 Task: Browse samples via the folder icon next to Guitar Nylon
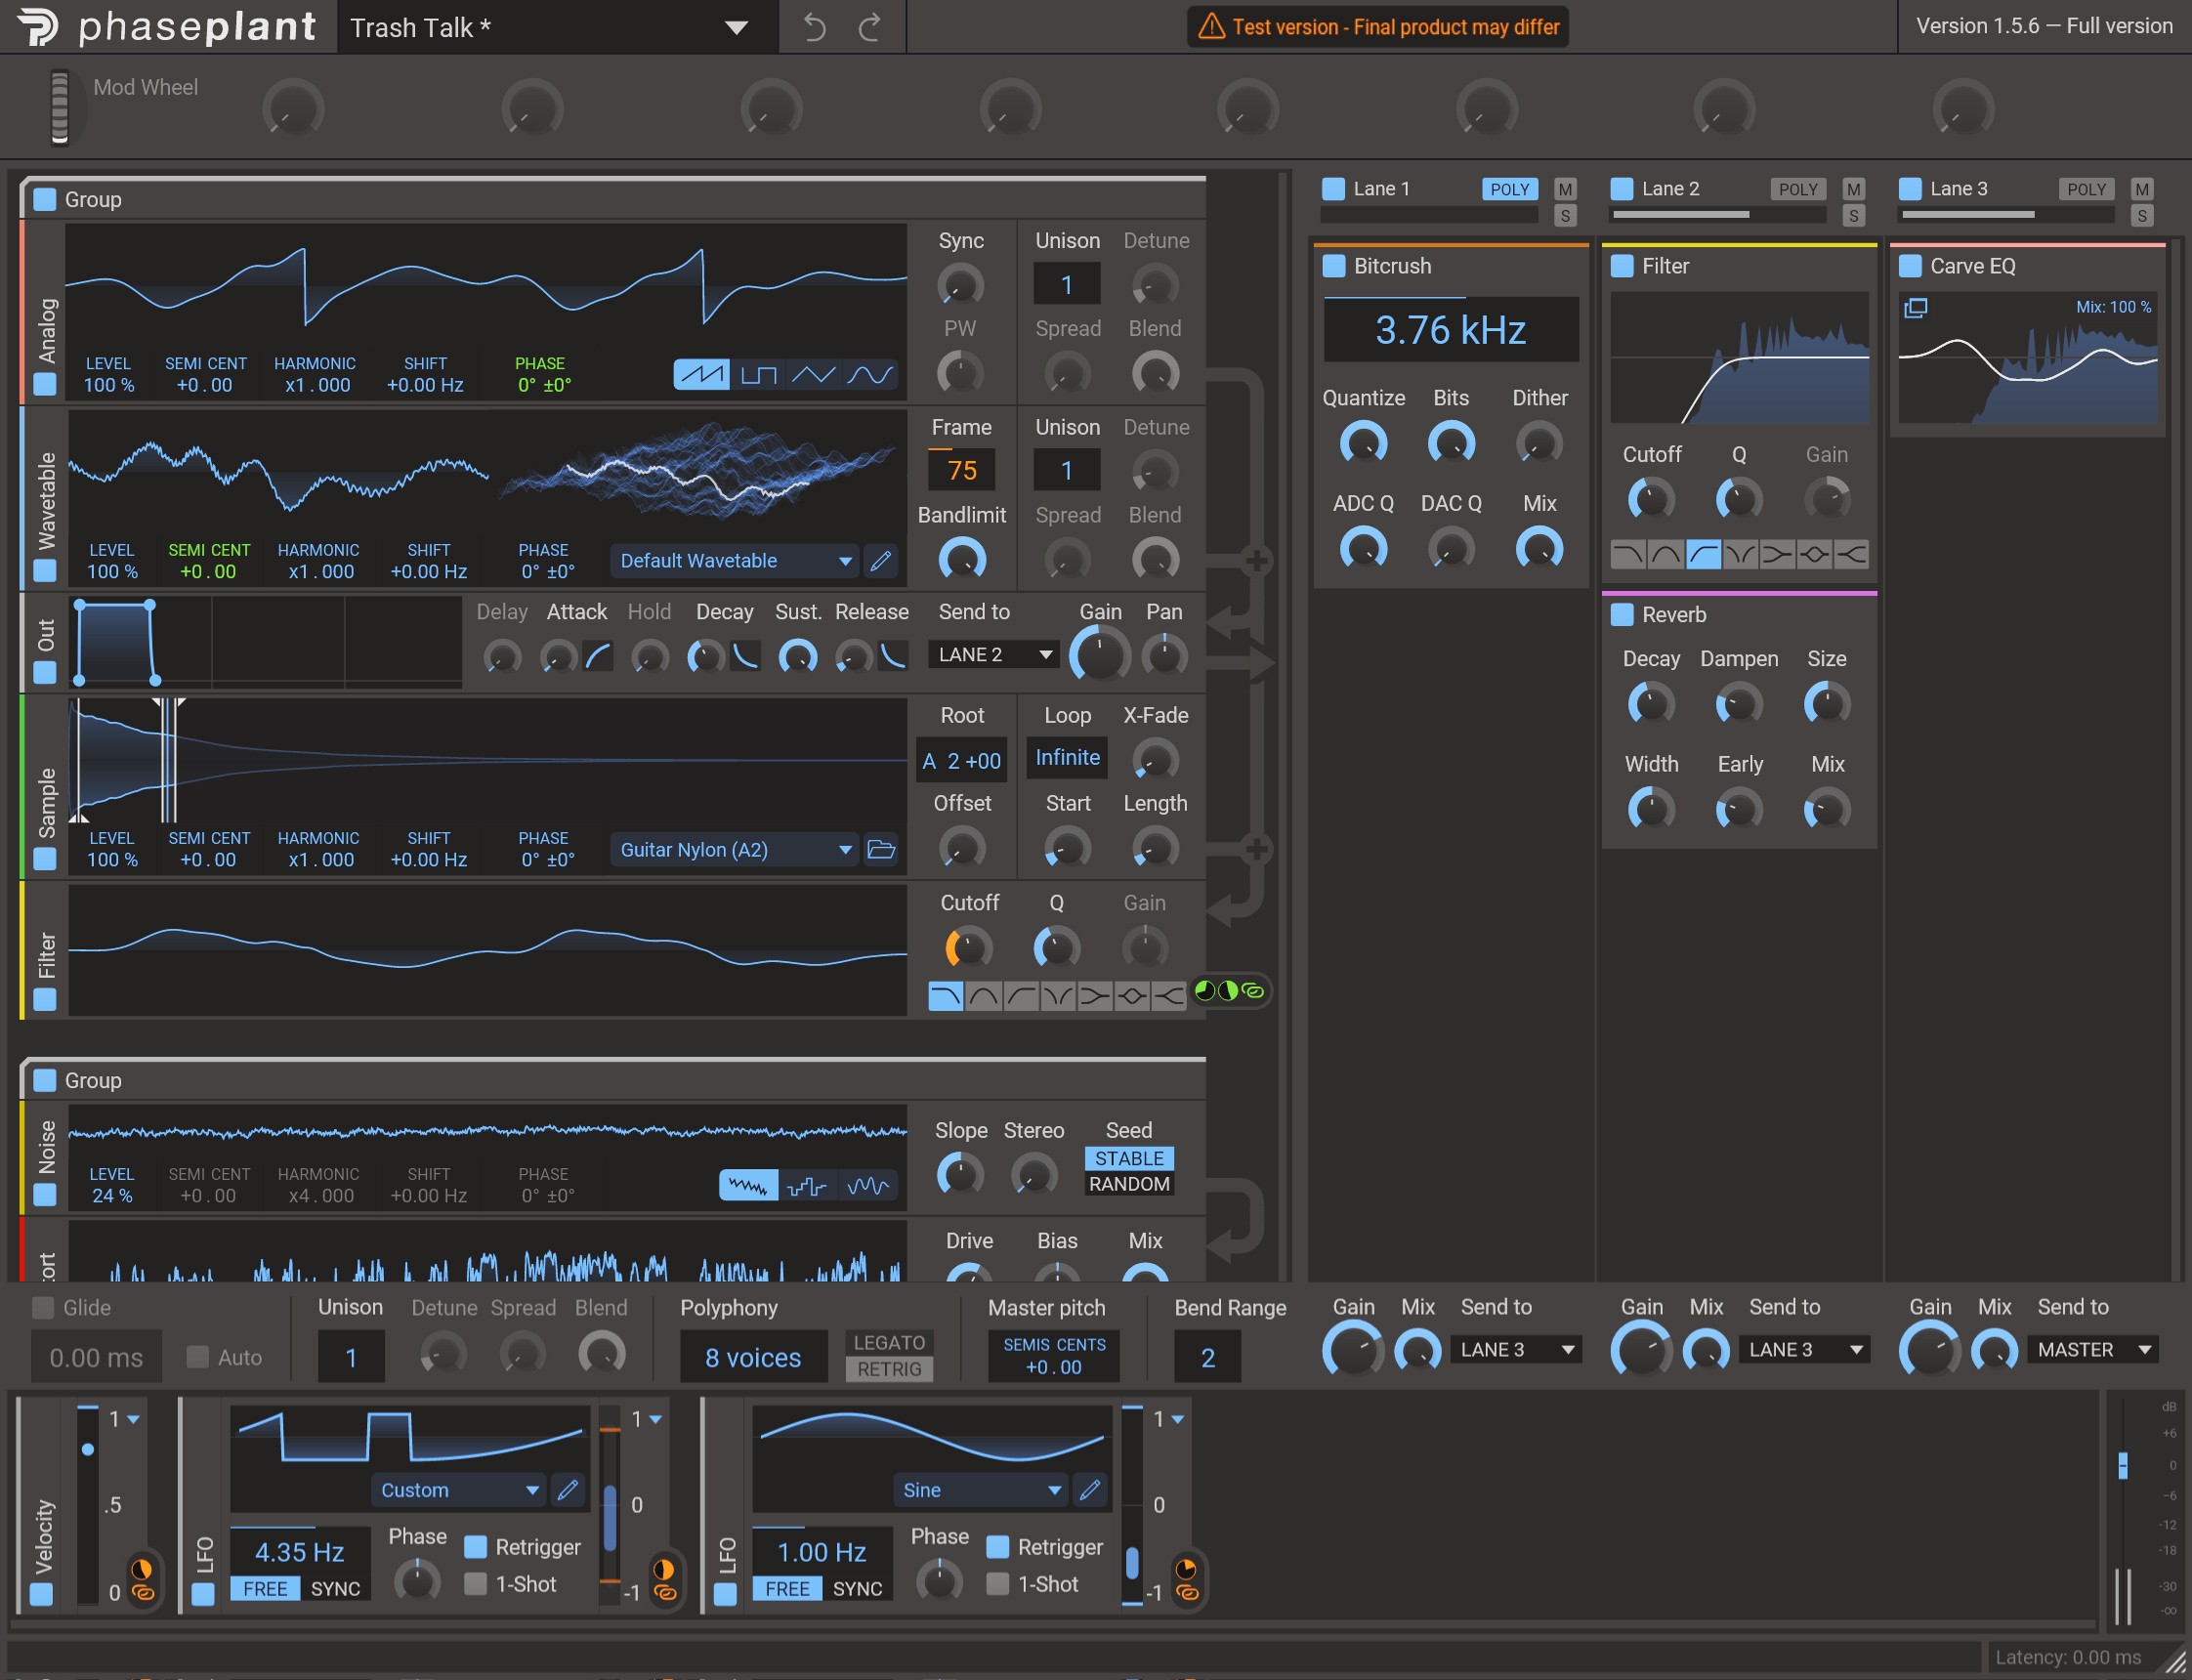pos(881,849)
